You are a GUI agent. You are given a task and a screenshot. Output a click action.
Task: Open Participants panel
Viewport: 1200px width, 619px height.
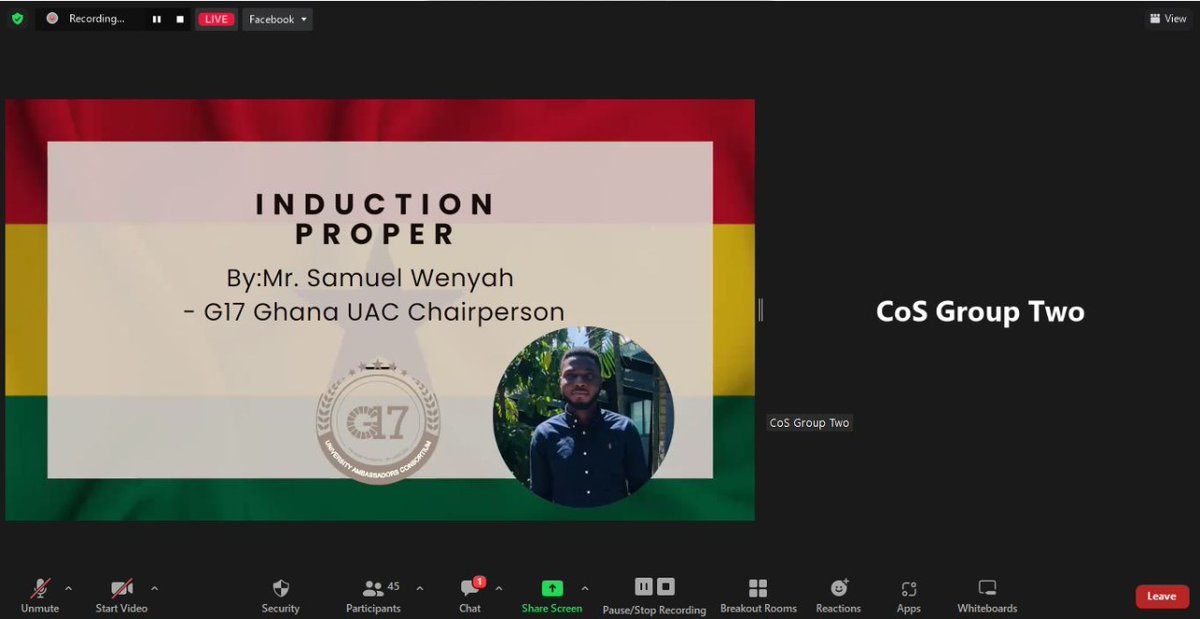[x=373, y=596]
